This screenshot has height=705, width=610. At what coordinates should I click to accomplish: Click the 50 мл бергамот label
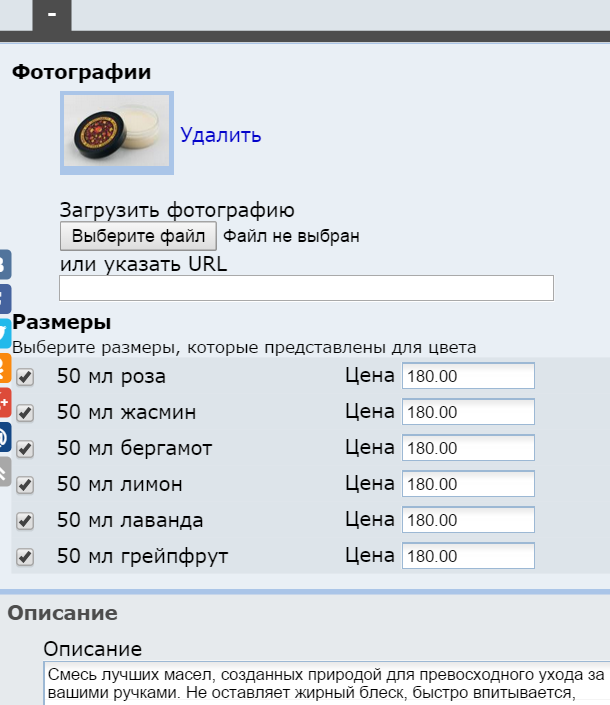[x=134, y=448]
